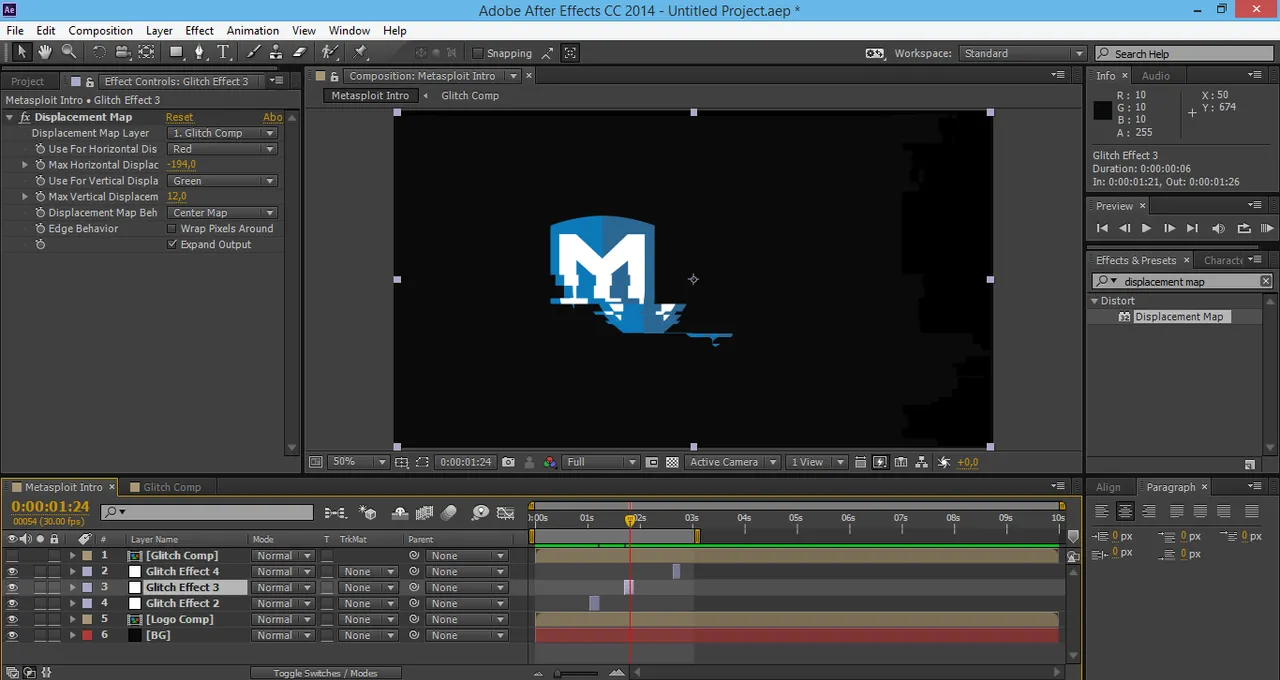Toggle the motion blur enable icon

coord(449,513)
